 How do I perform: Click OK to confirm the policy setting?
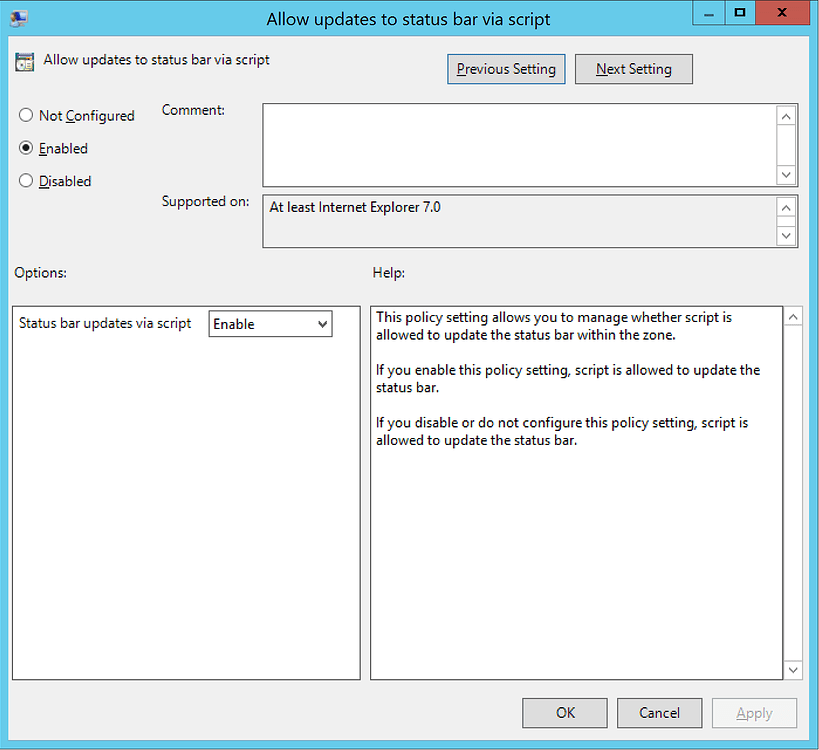[x=564, y=713]
